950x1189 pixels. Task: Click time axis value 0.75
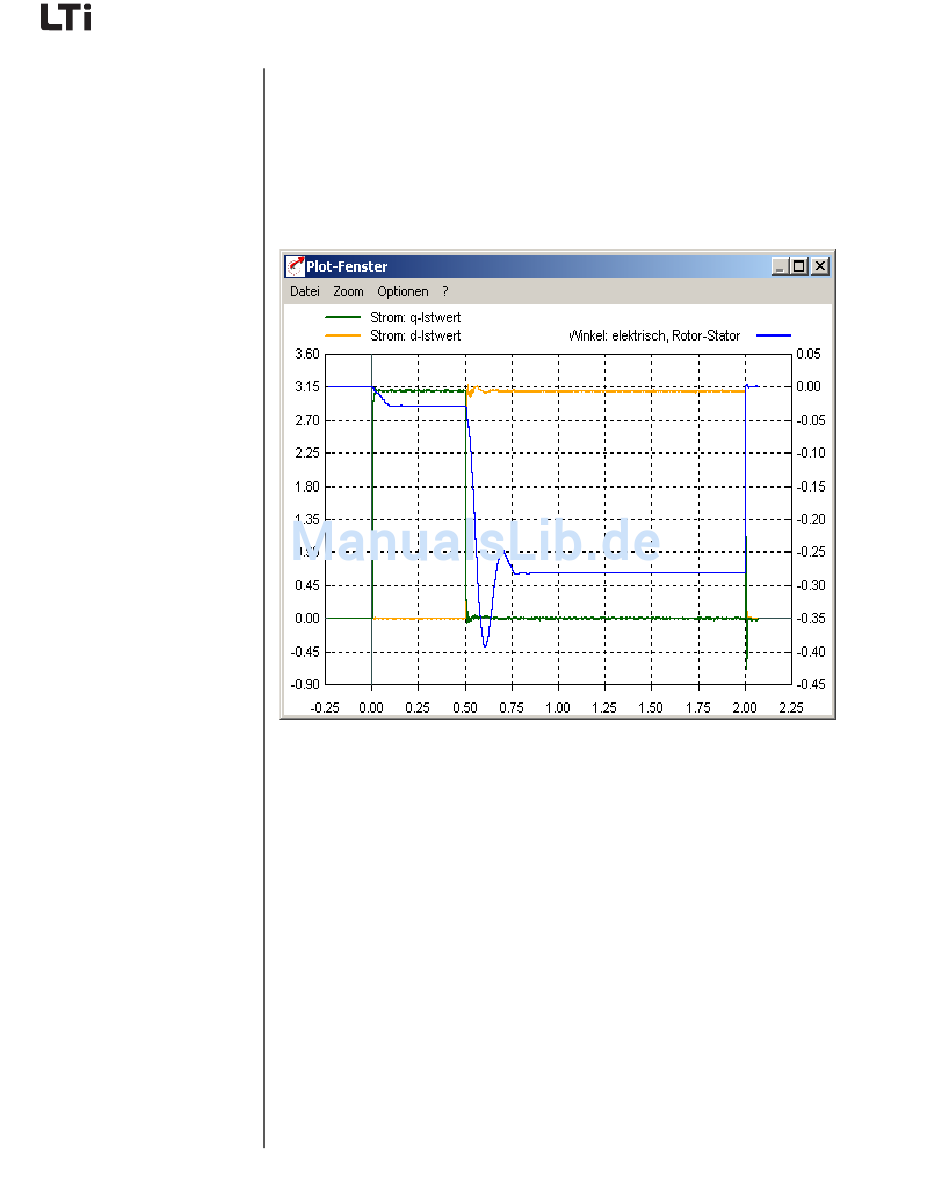point(512,707)
